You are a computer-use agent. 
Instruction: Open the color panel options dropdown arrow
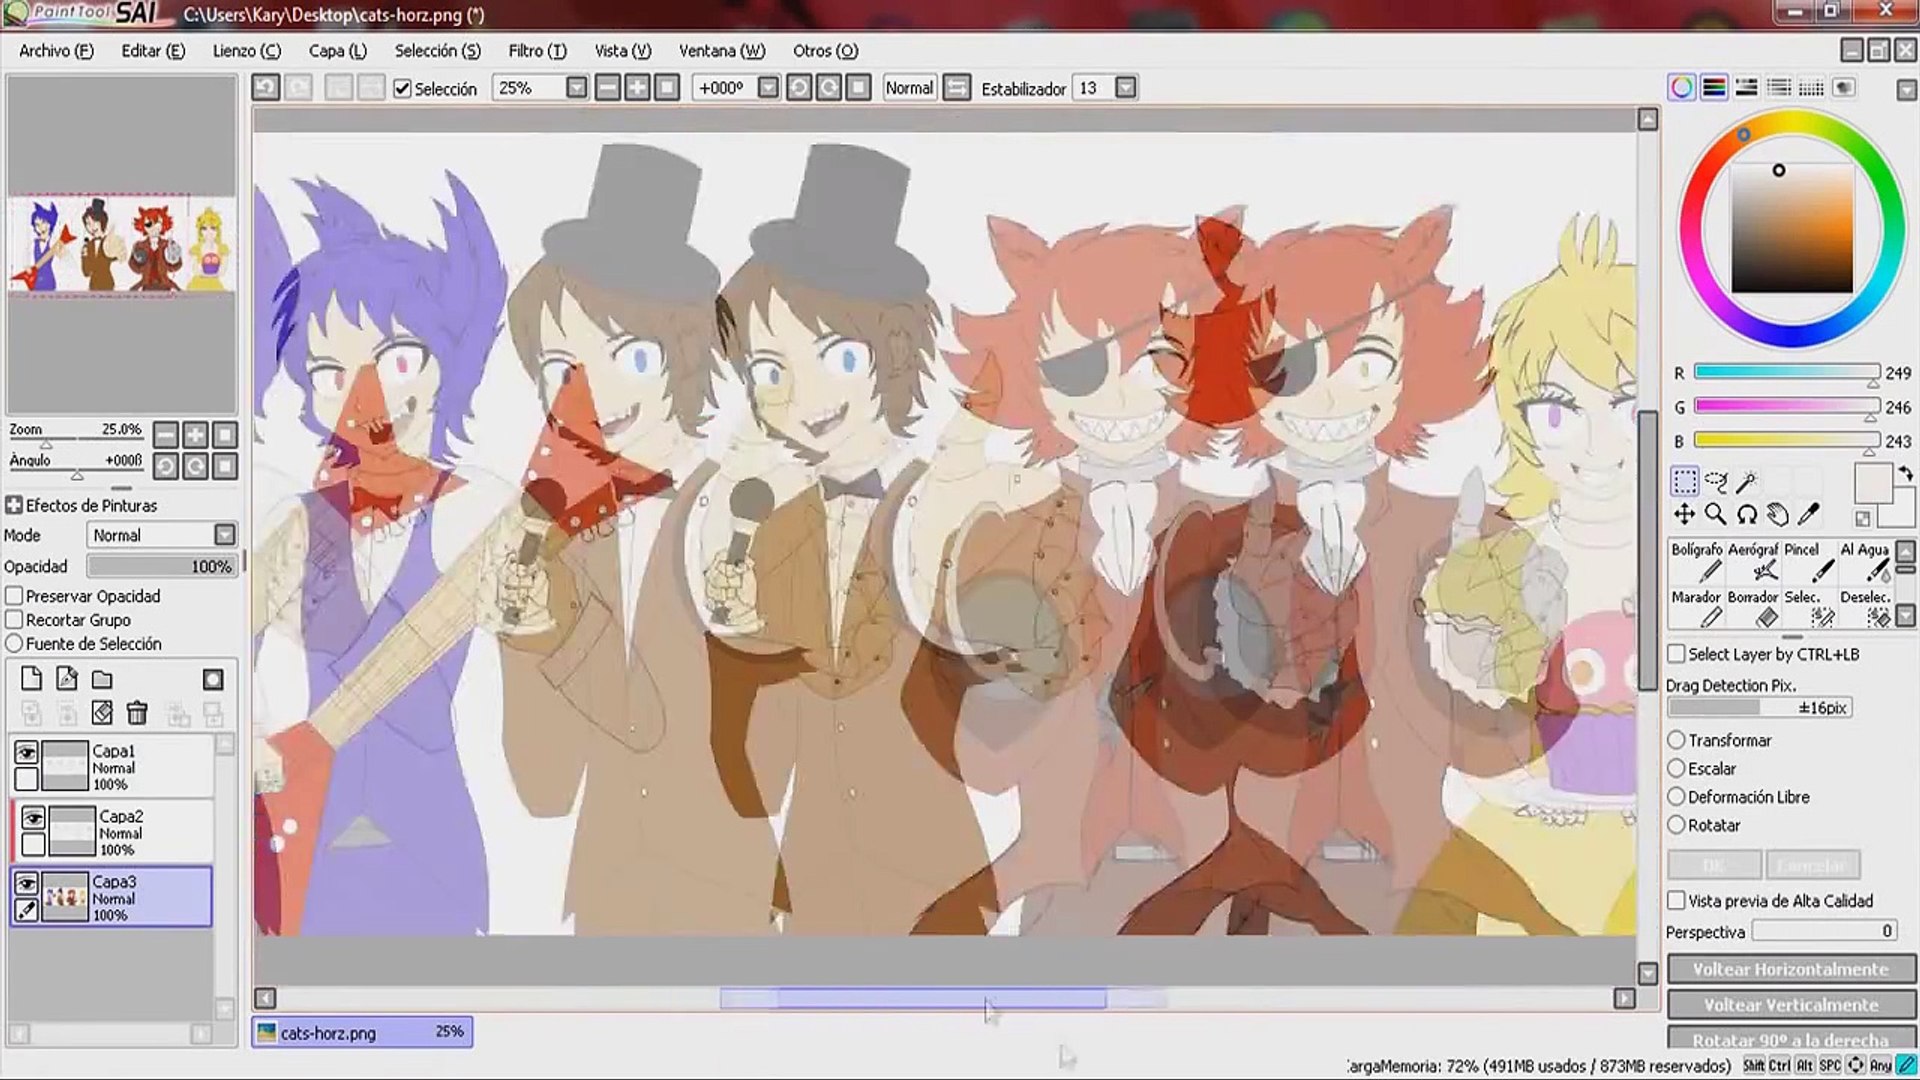[1906, 91]
